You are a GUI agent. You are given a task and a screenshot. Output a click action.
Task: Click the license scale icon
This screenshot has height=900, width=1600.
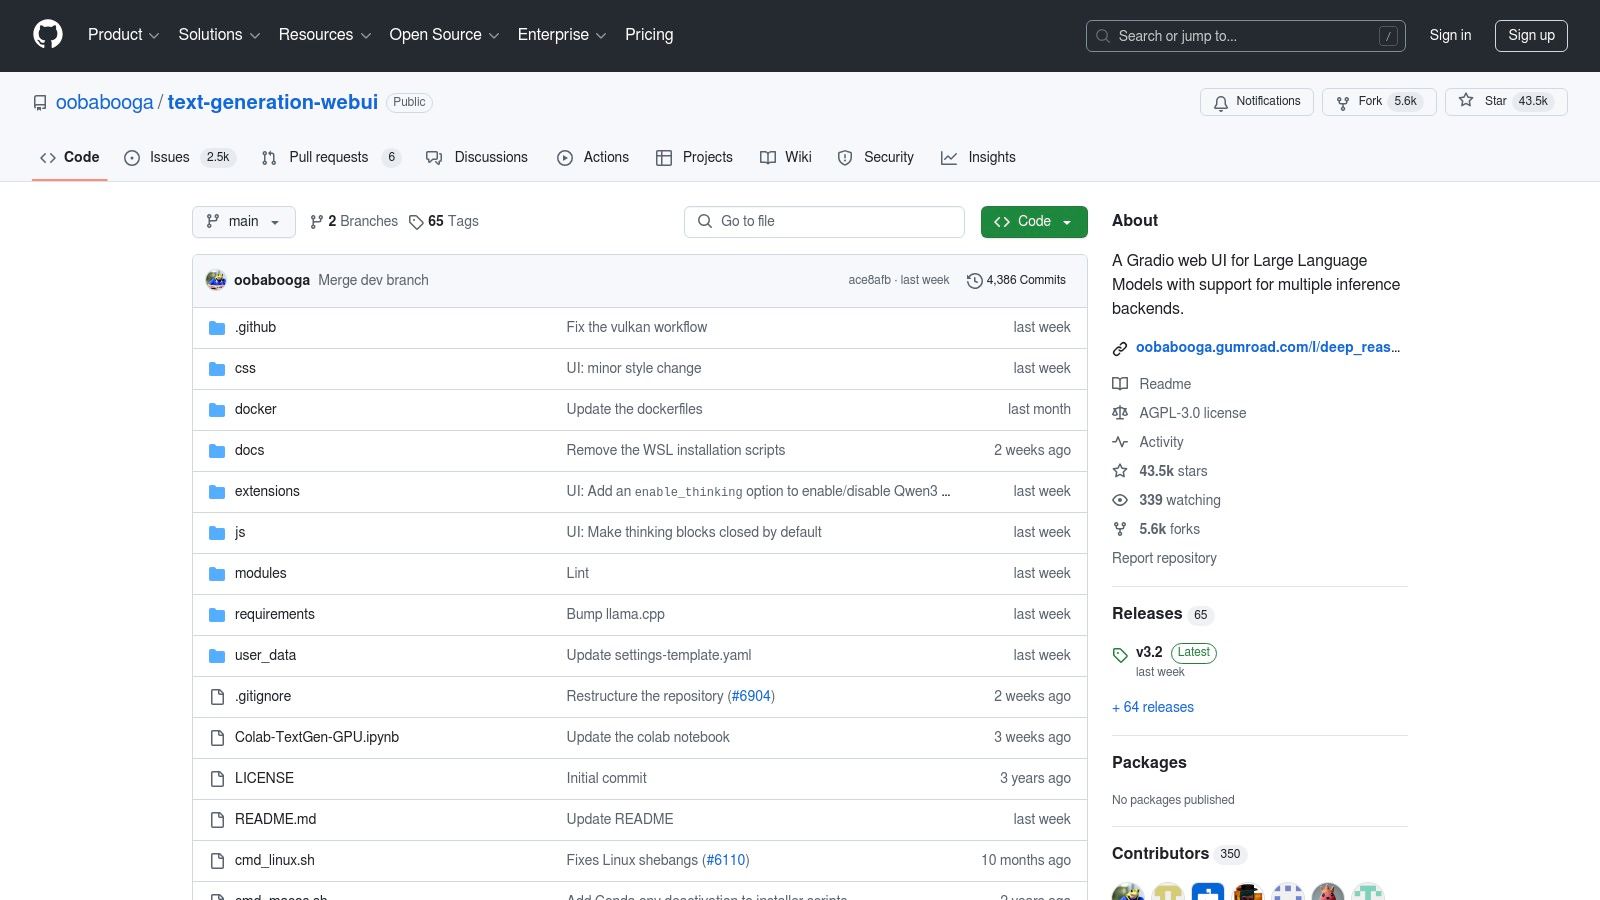(1120, 413)
